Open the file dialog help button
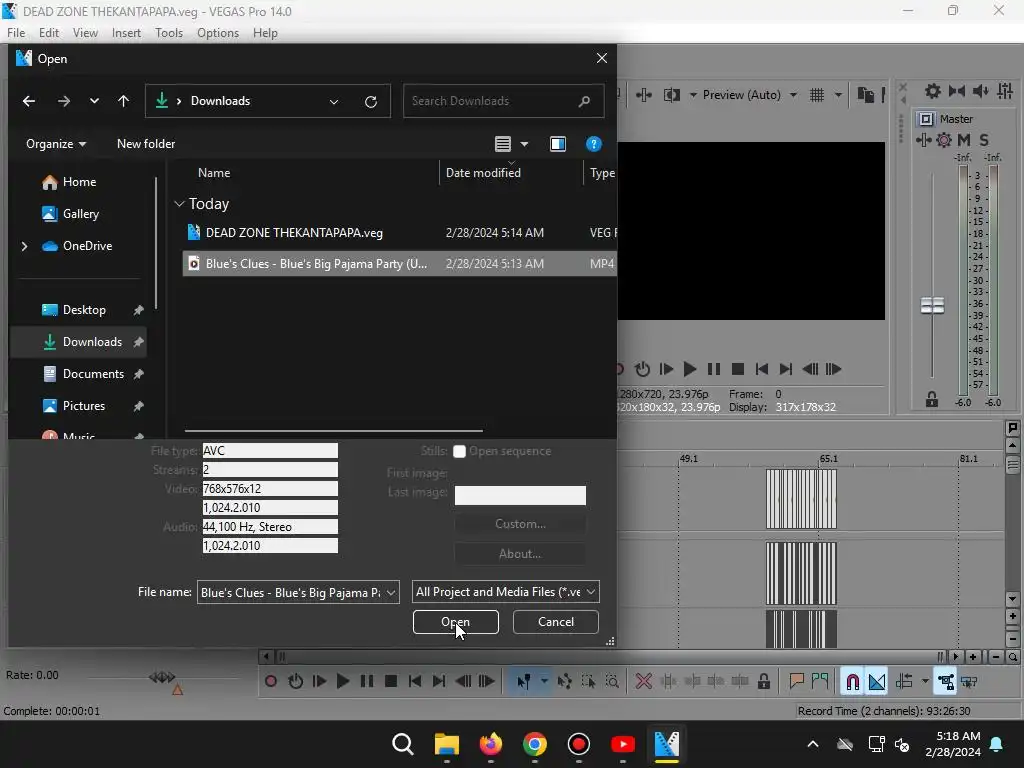This screenshot has height=768, width=1024. point(593,144)
